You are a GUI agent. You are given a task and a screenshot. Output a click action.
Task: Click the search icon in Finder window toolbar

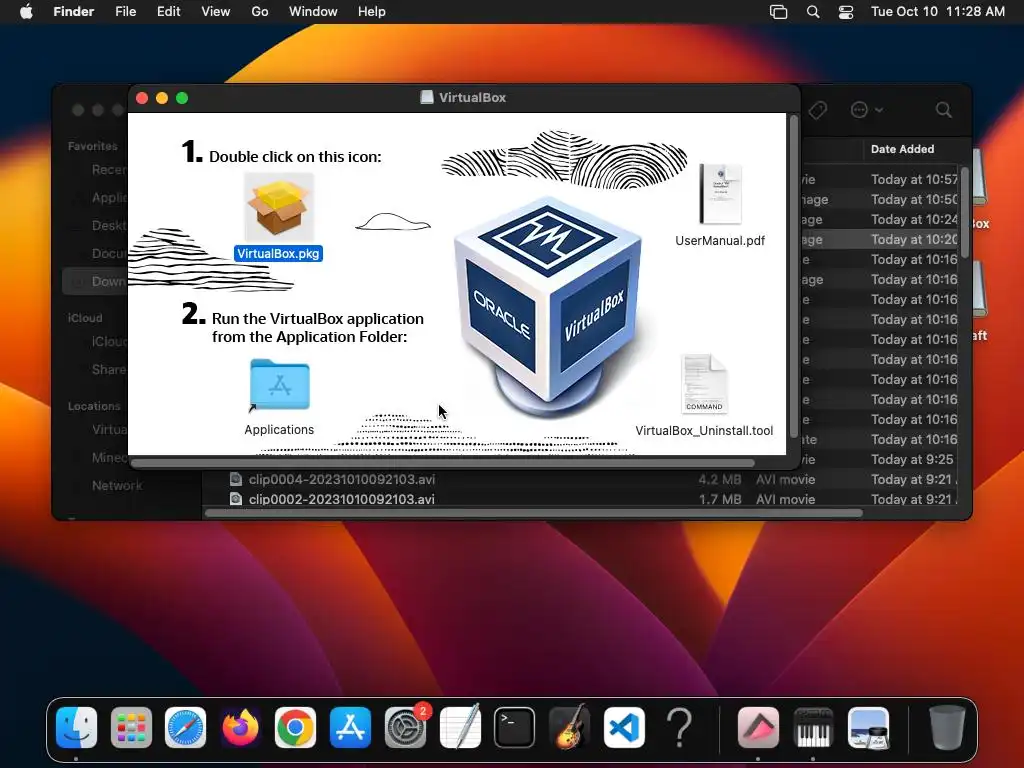944,110
